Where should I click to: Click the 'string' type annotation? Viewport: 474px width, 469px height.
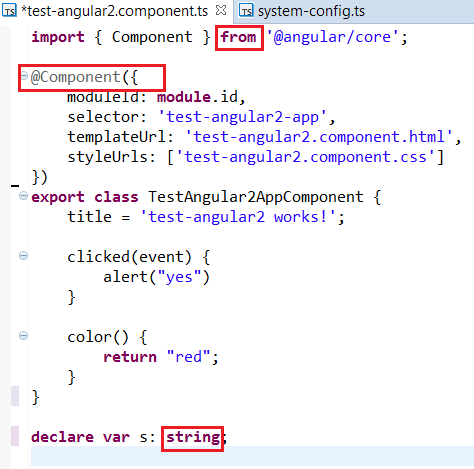193,438
